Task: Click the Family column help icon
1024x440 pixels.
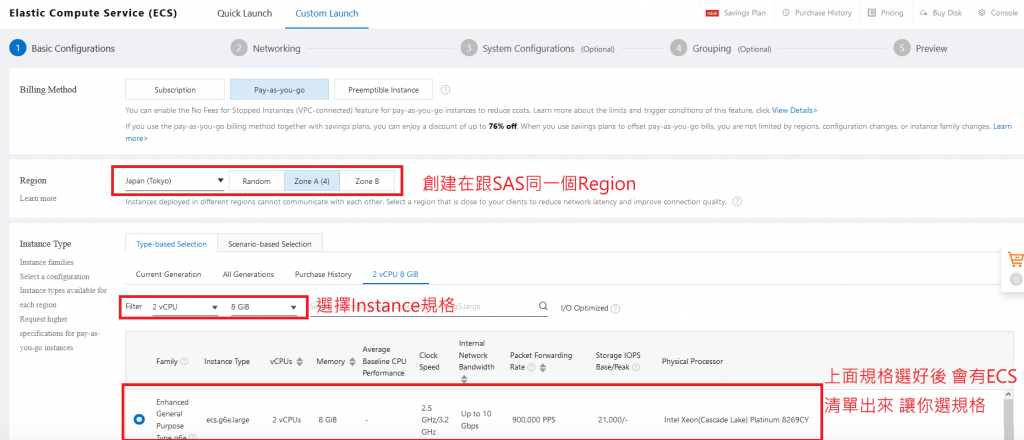Action: coord(184,361)
